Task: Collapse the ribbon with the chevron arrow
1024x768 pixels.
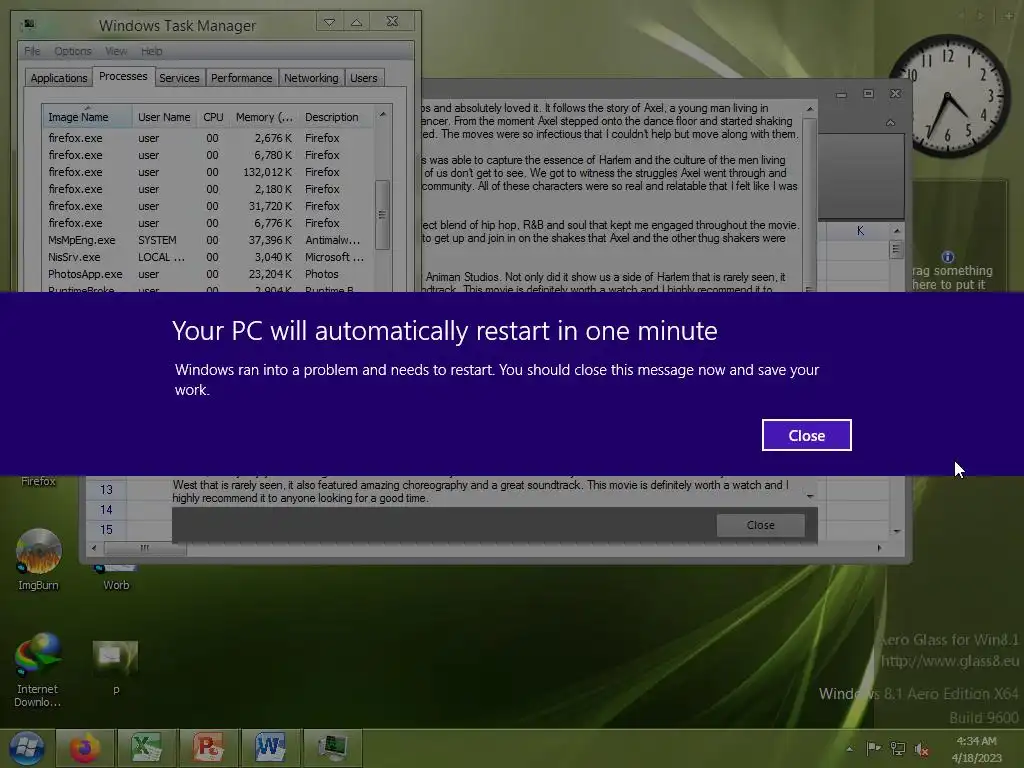Action: pos(890,123)
